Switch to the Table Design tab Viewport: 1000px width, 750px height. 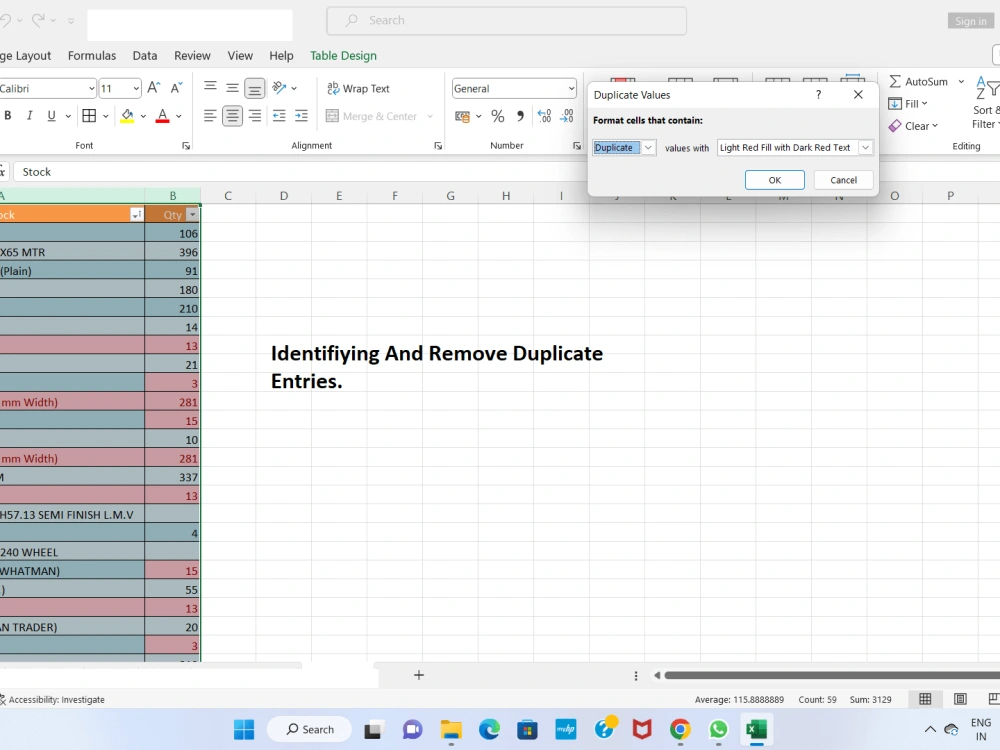(x=343, y=56)
